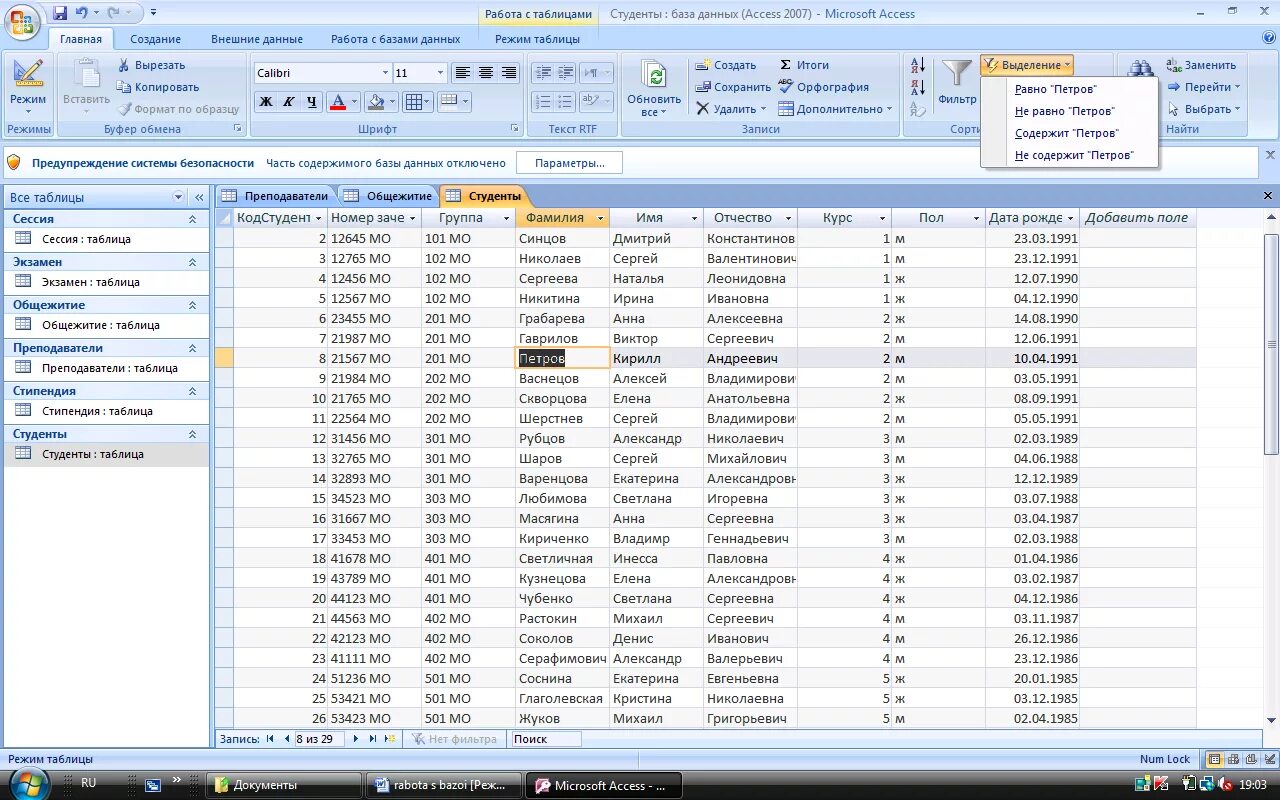Save using the quick access floppy icon
This screenshot has width=1280, height=800.
(x=60, y=13)
